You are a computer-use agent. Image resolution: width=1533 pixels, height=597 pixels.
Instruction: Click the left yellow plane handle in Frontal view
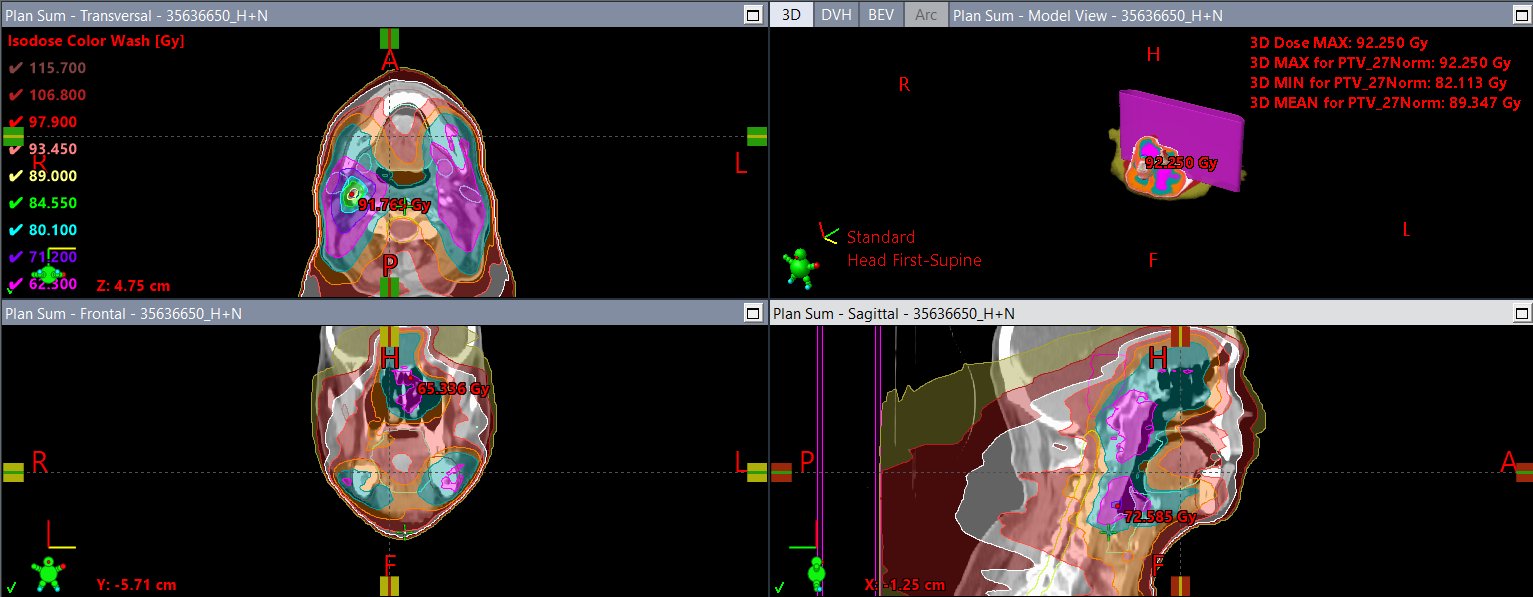click(13, 472)
